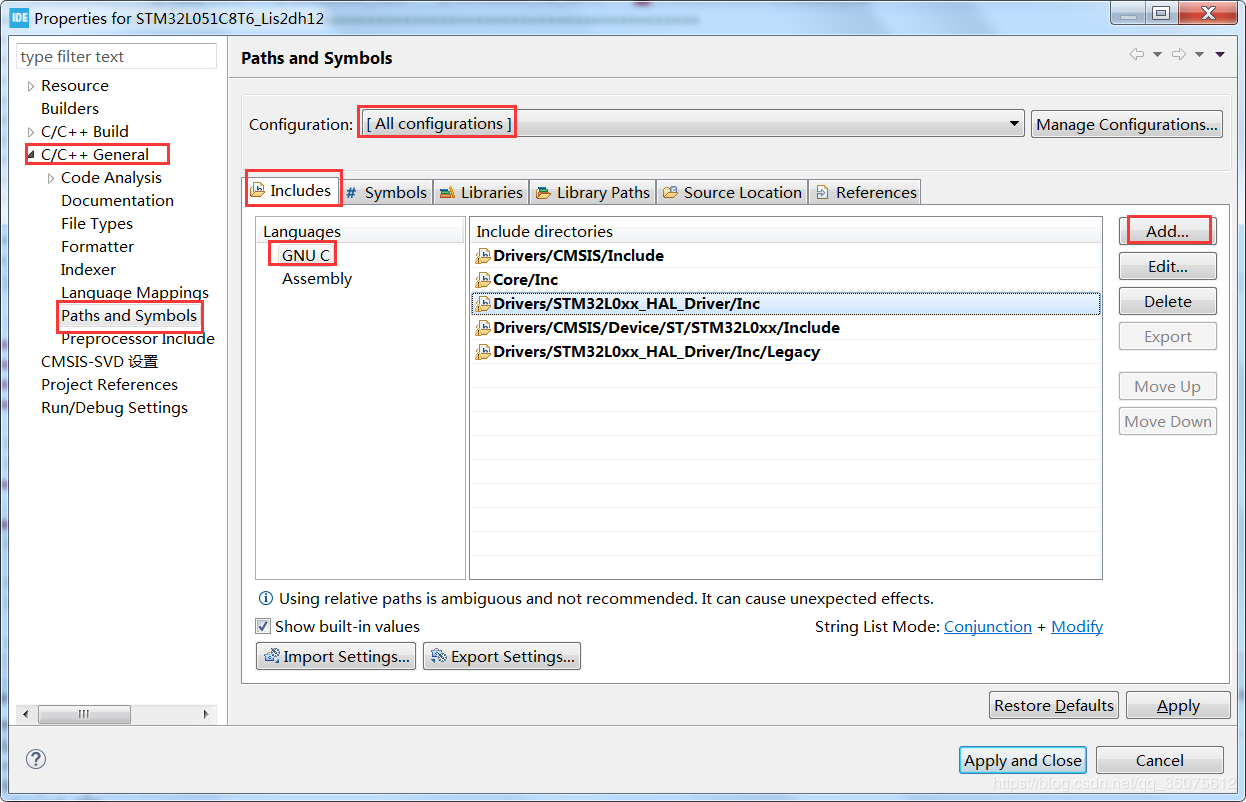
Task: Open the view menu dropdown arrow
Action: 1220,55
